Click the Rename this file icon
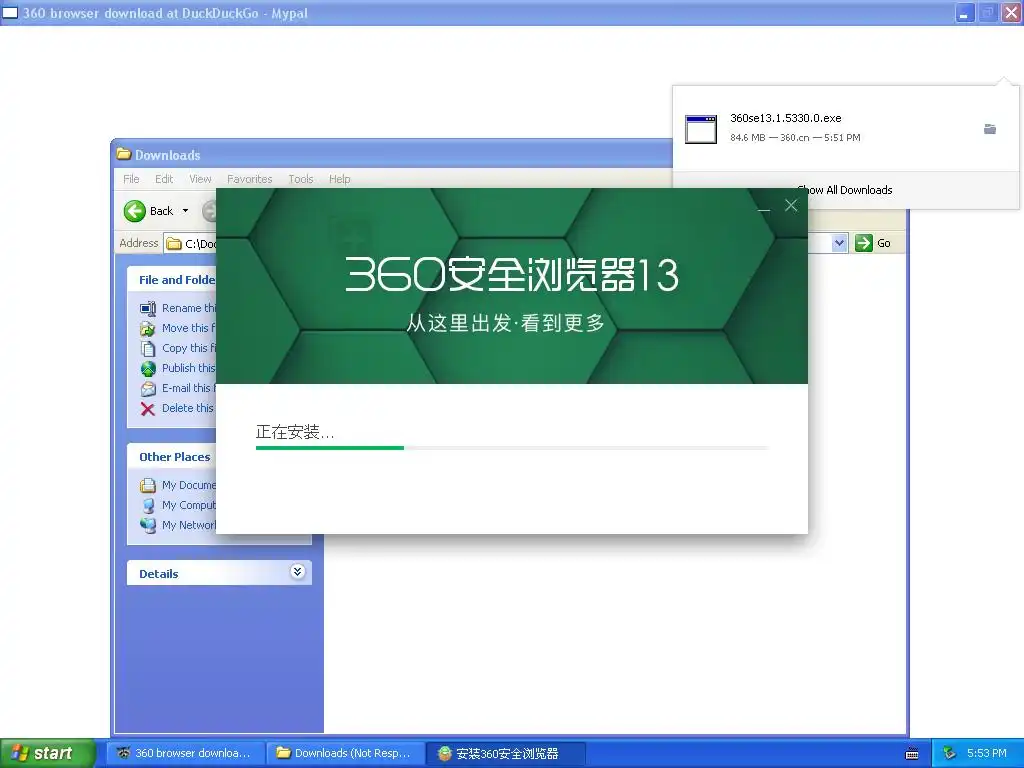Viewport: 1024px width, 768px height. tap(148, 308)
